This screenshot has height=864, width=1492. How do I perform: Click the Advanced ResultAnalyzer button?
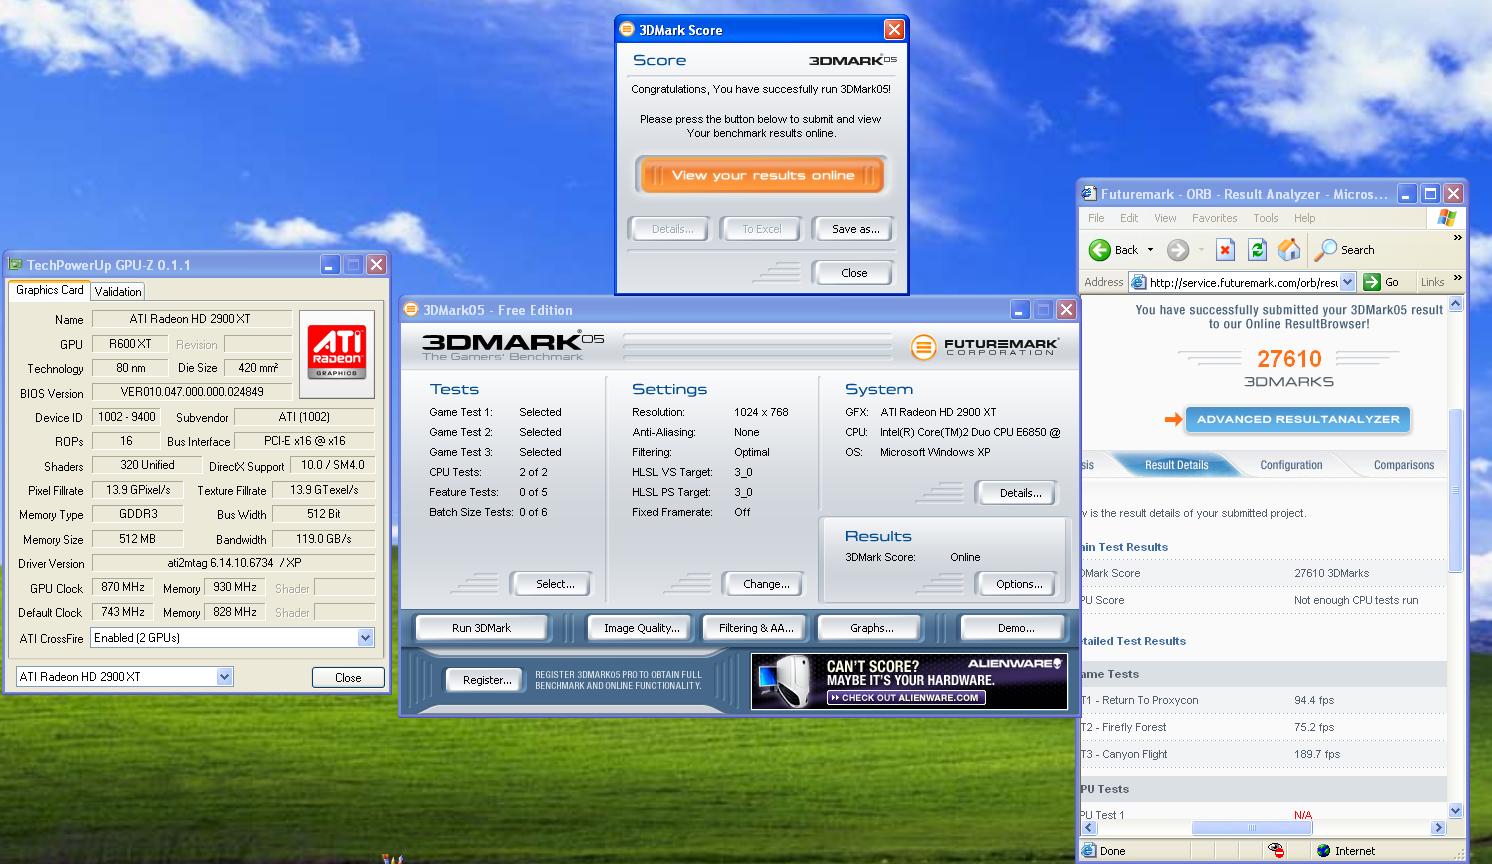coord(1298,420)
